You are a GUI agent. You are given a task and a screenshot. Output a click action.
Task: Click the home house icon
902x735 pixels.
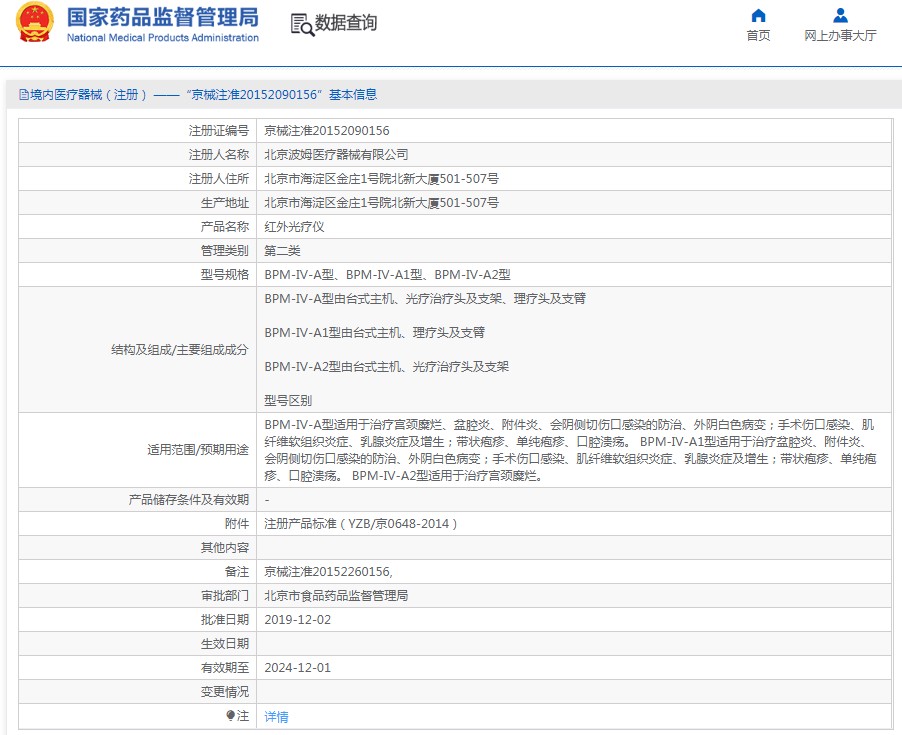(758, 15)
